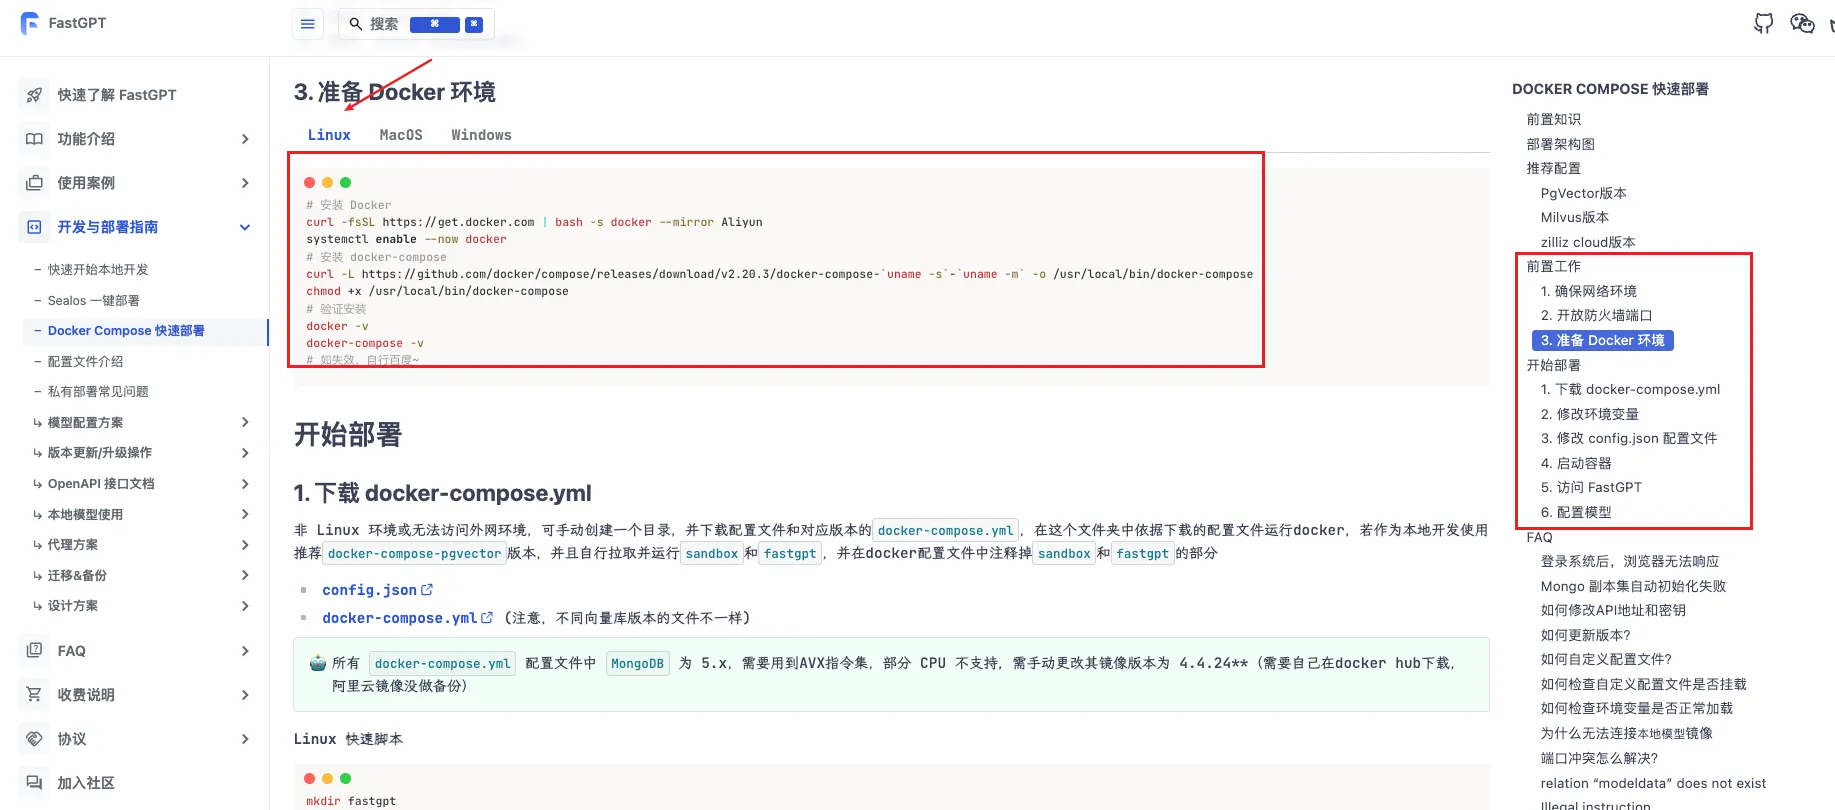This screenshot has height=810, width=1835.
Task: Collapse the 开发与部署指南 section chevron
Action: 245,227
